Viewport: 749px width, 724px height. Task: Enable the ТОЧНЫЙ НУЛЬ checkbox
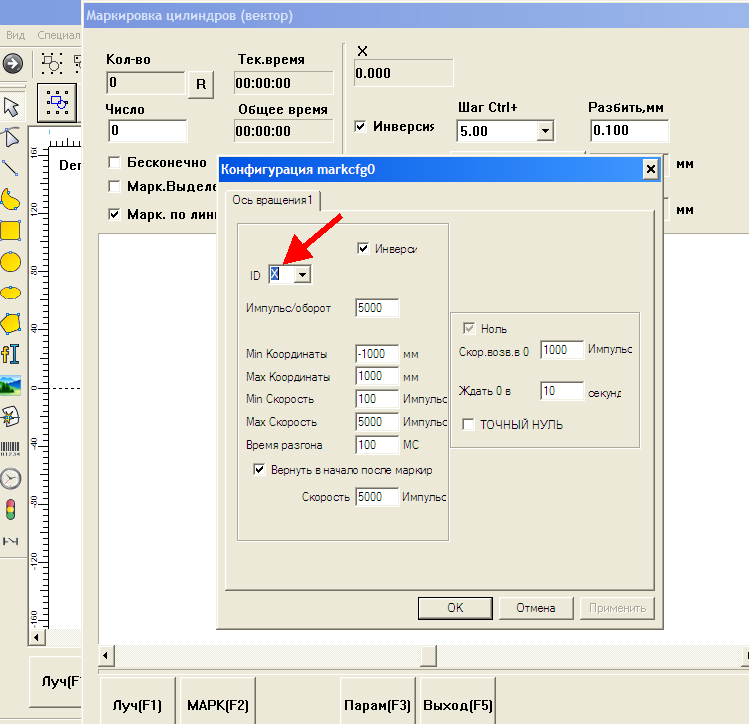[468, 425]
